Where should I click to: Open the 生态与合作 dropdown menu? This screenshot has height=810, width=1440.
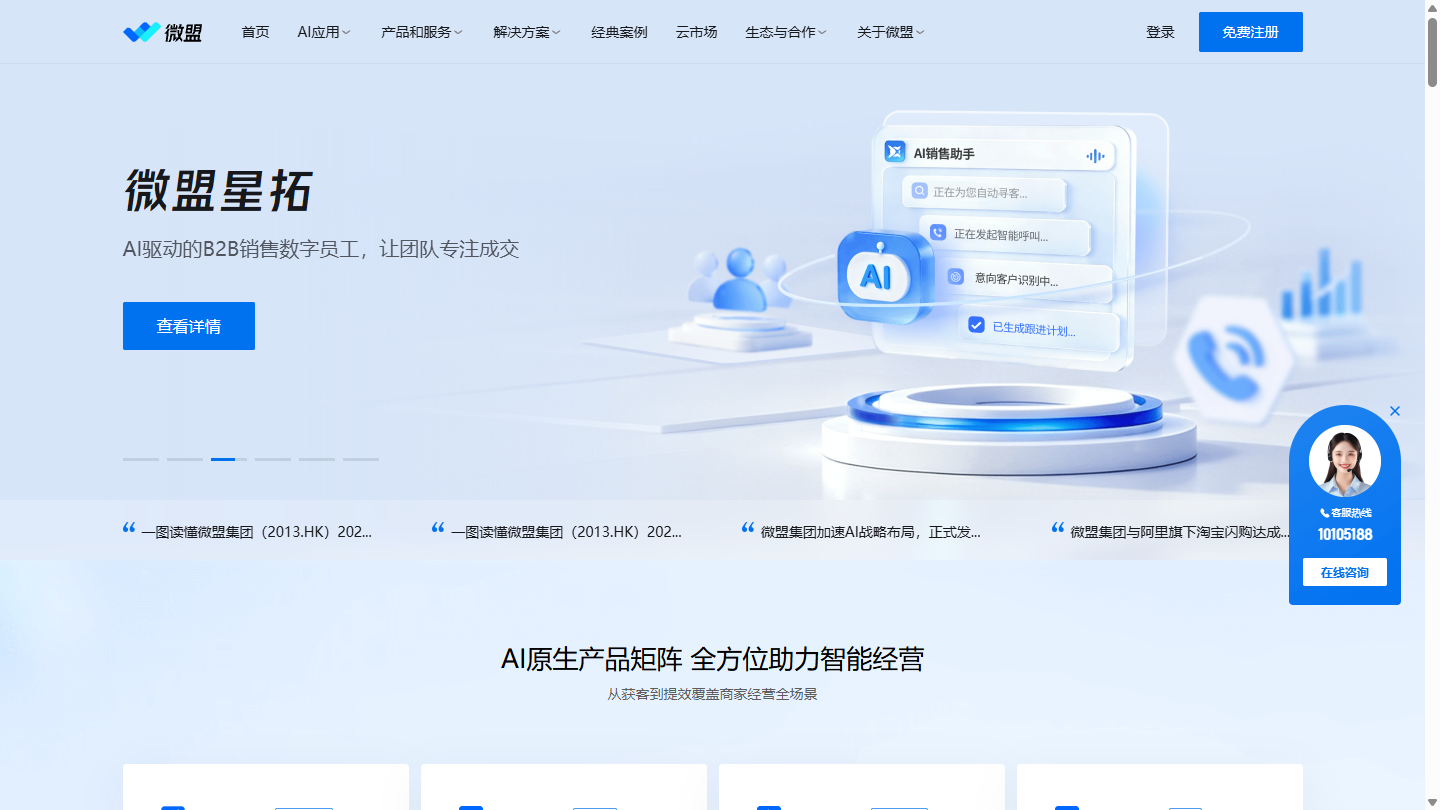point(786,32)
